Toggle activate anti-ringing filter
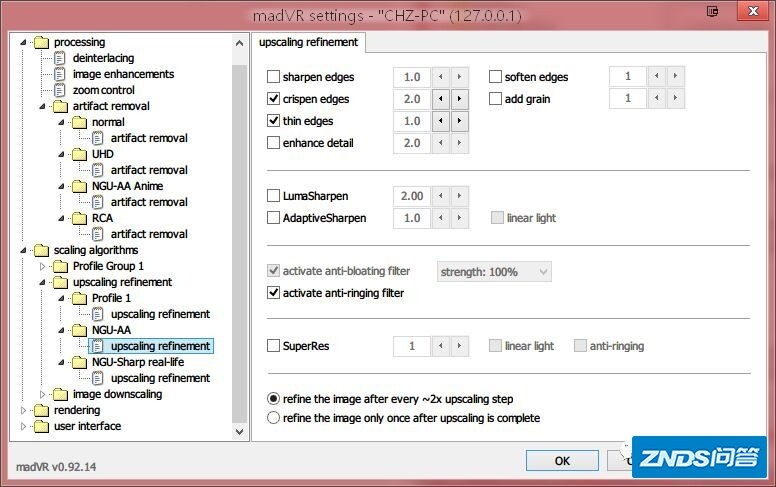 pos(273,292)
